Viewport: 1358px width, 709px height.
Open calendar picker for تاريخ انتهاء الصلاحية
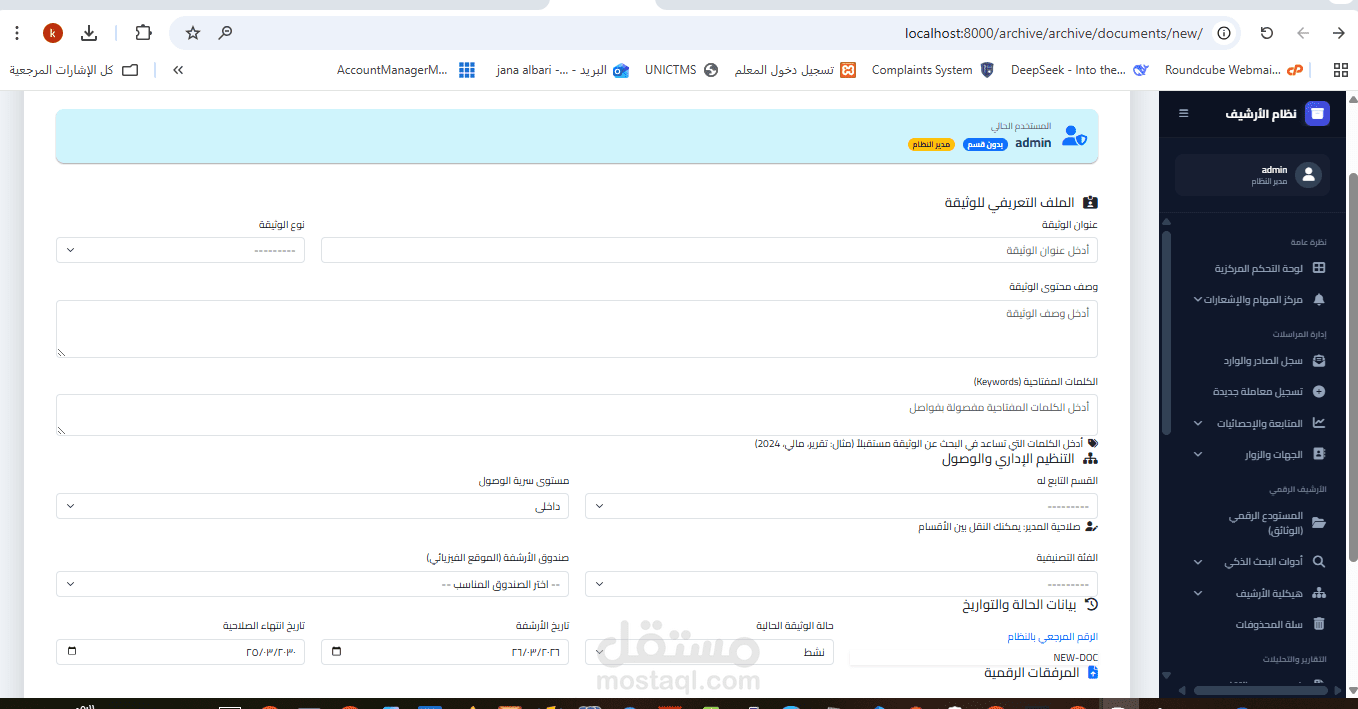coord(72,652)
